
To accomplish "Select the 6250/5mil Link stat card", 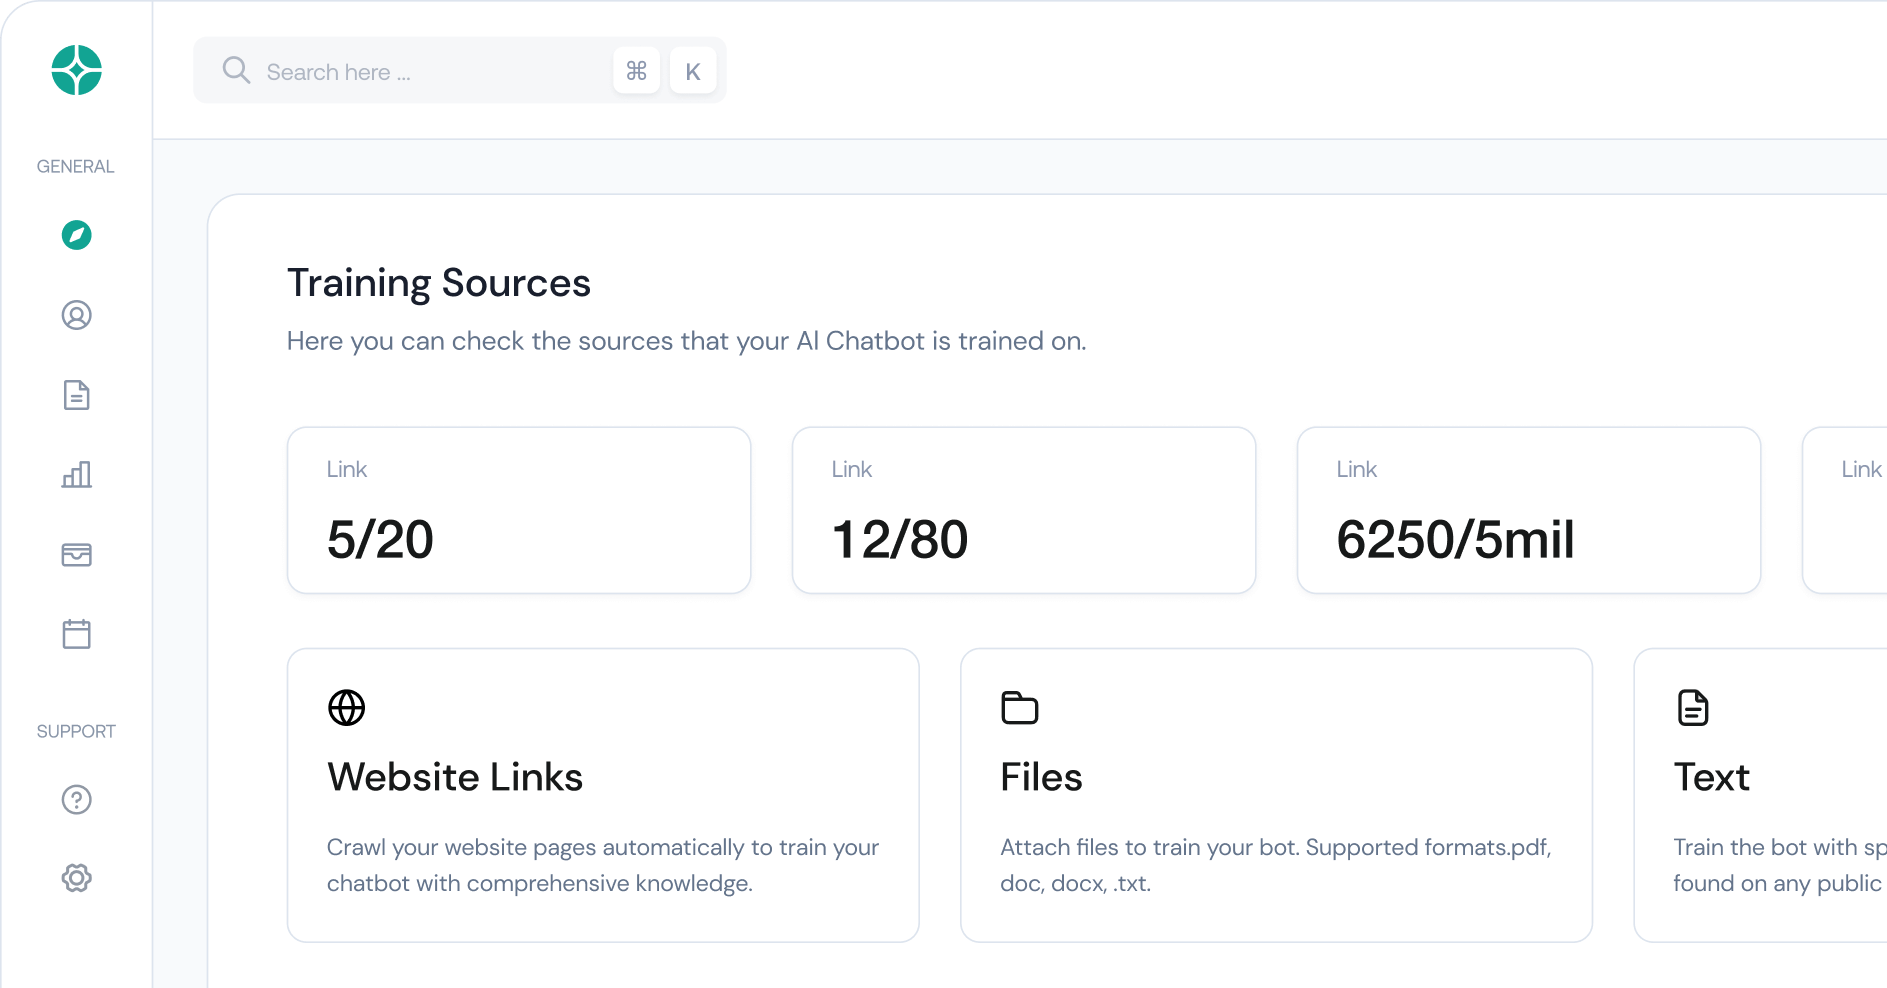I will [1528, 510].
